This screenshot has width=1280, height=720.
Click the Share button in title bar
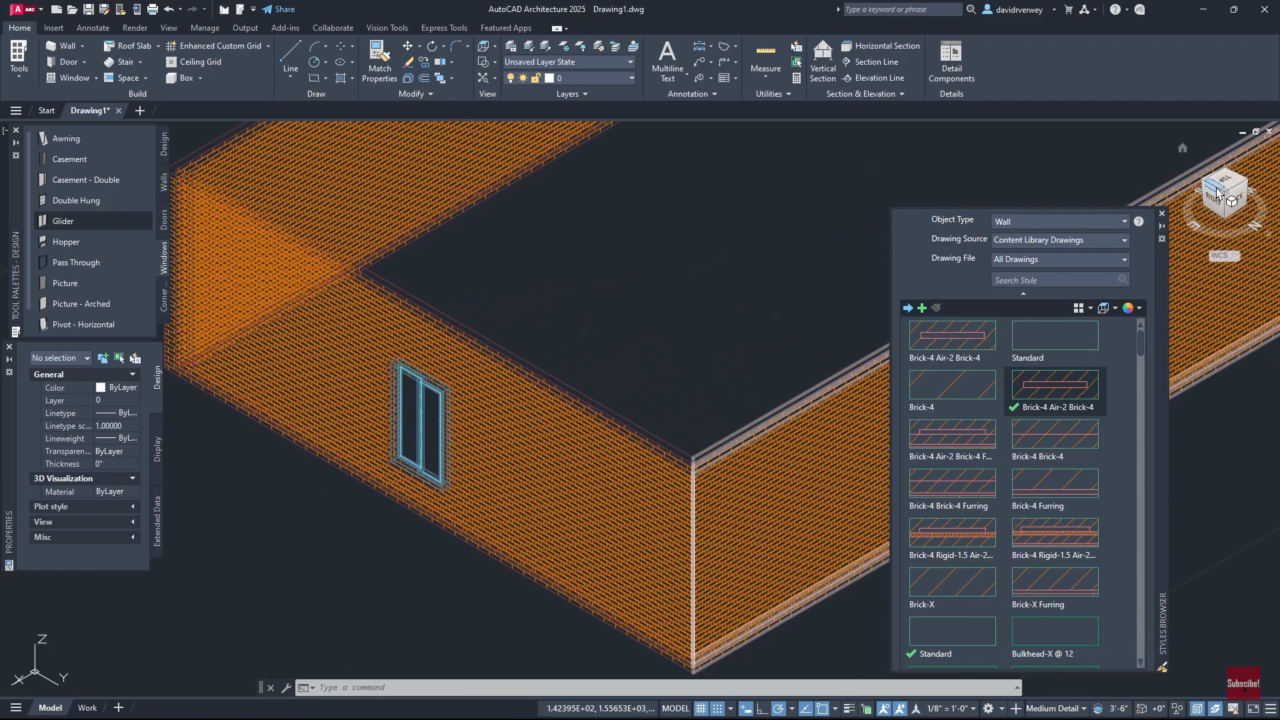click(x=279, y=9)
